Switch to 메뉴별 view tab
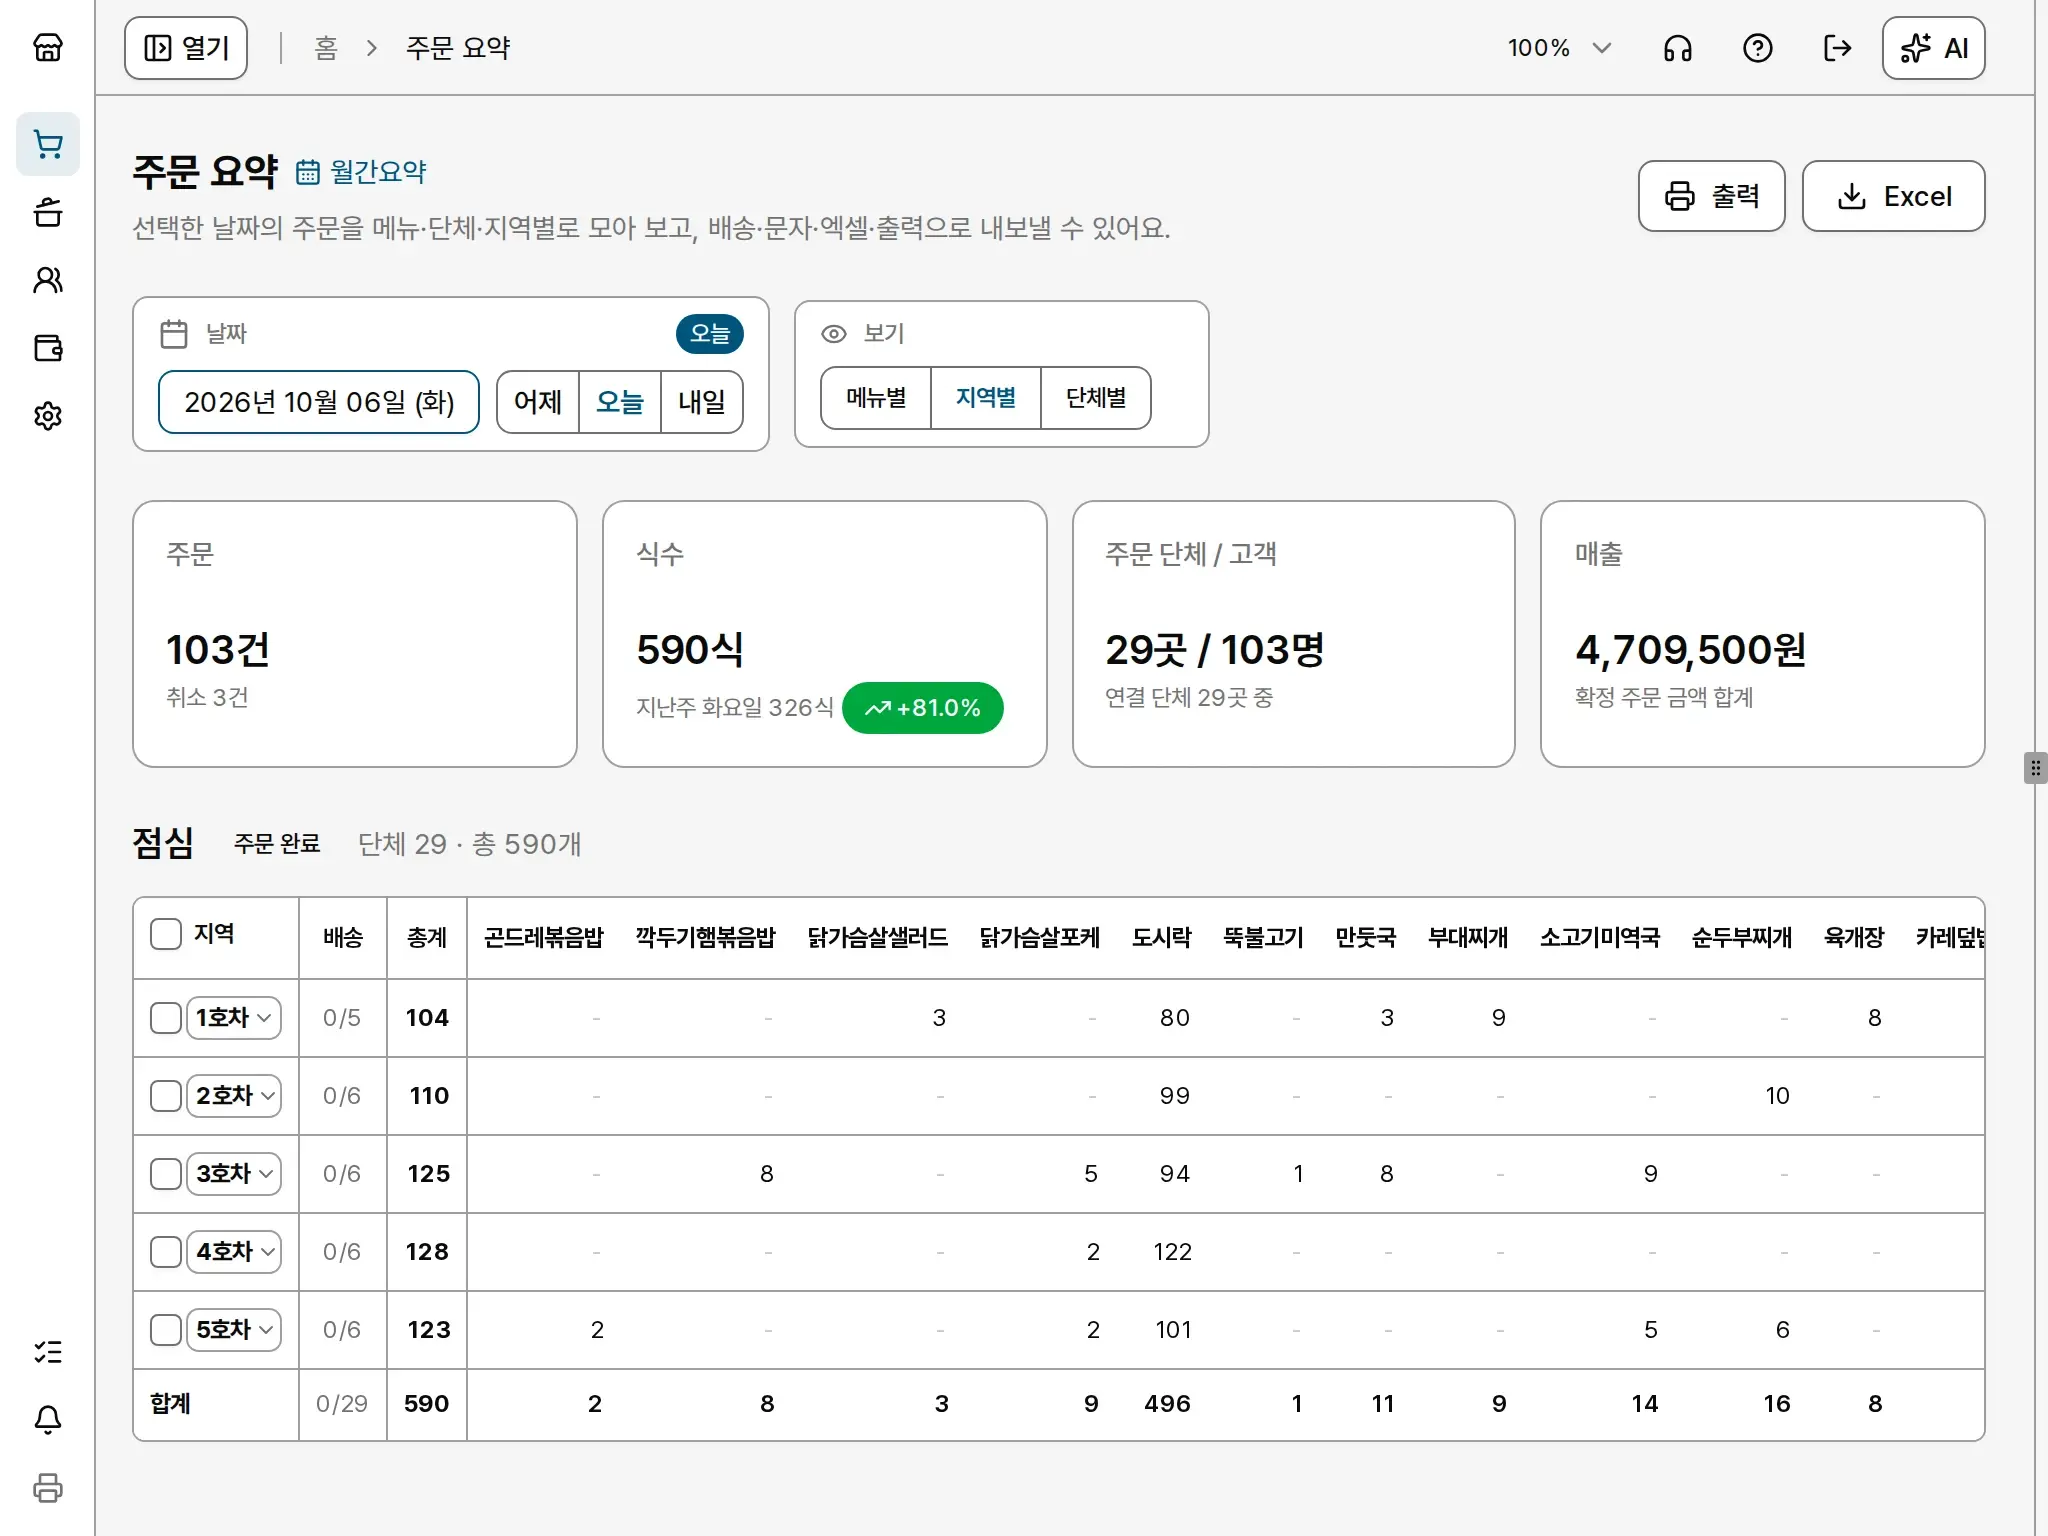This screenshot has height=1536, width=2048. 876,398
